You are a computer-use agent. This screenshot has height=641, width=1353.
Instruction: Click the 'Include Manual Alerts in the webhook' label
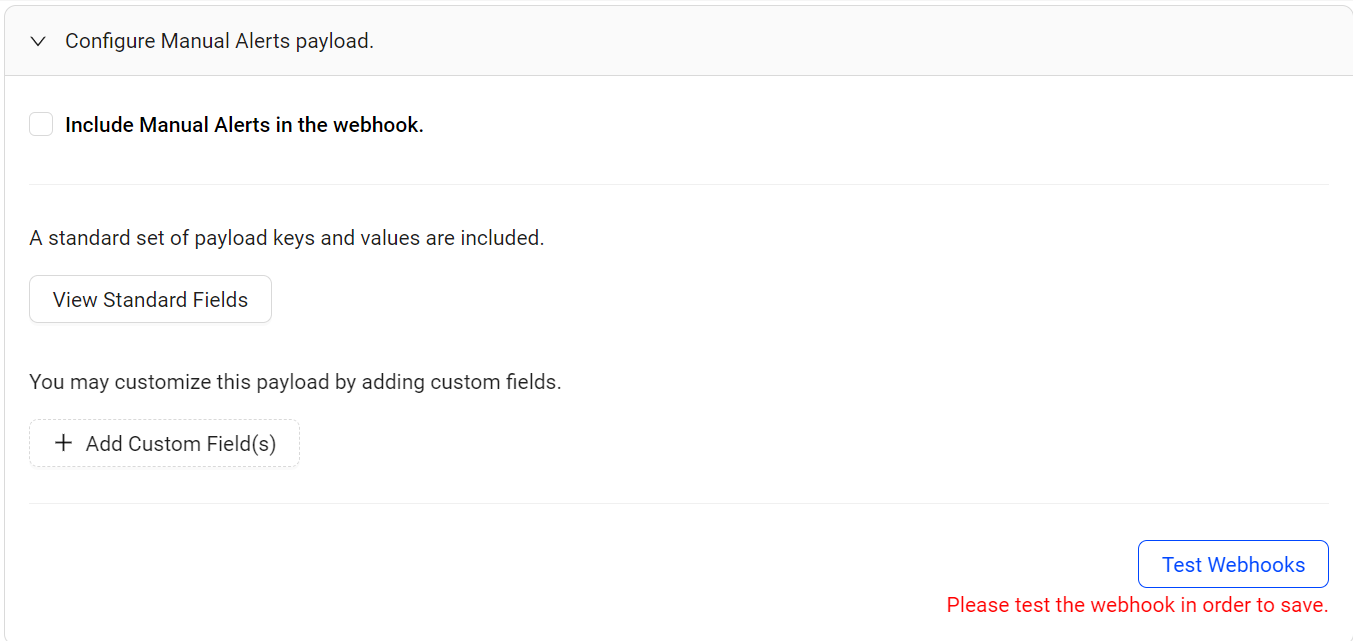[244, 125]
